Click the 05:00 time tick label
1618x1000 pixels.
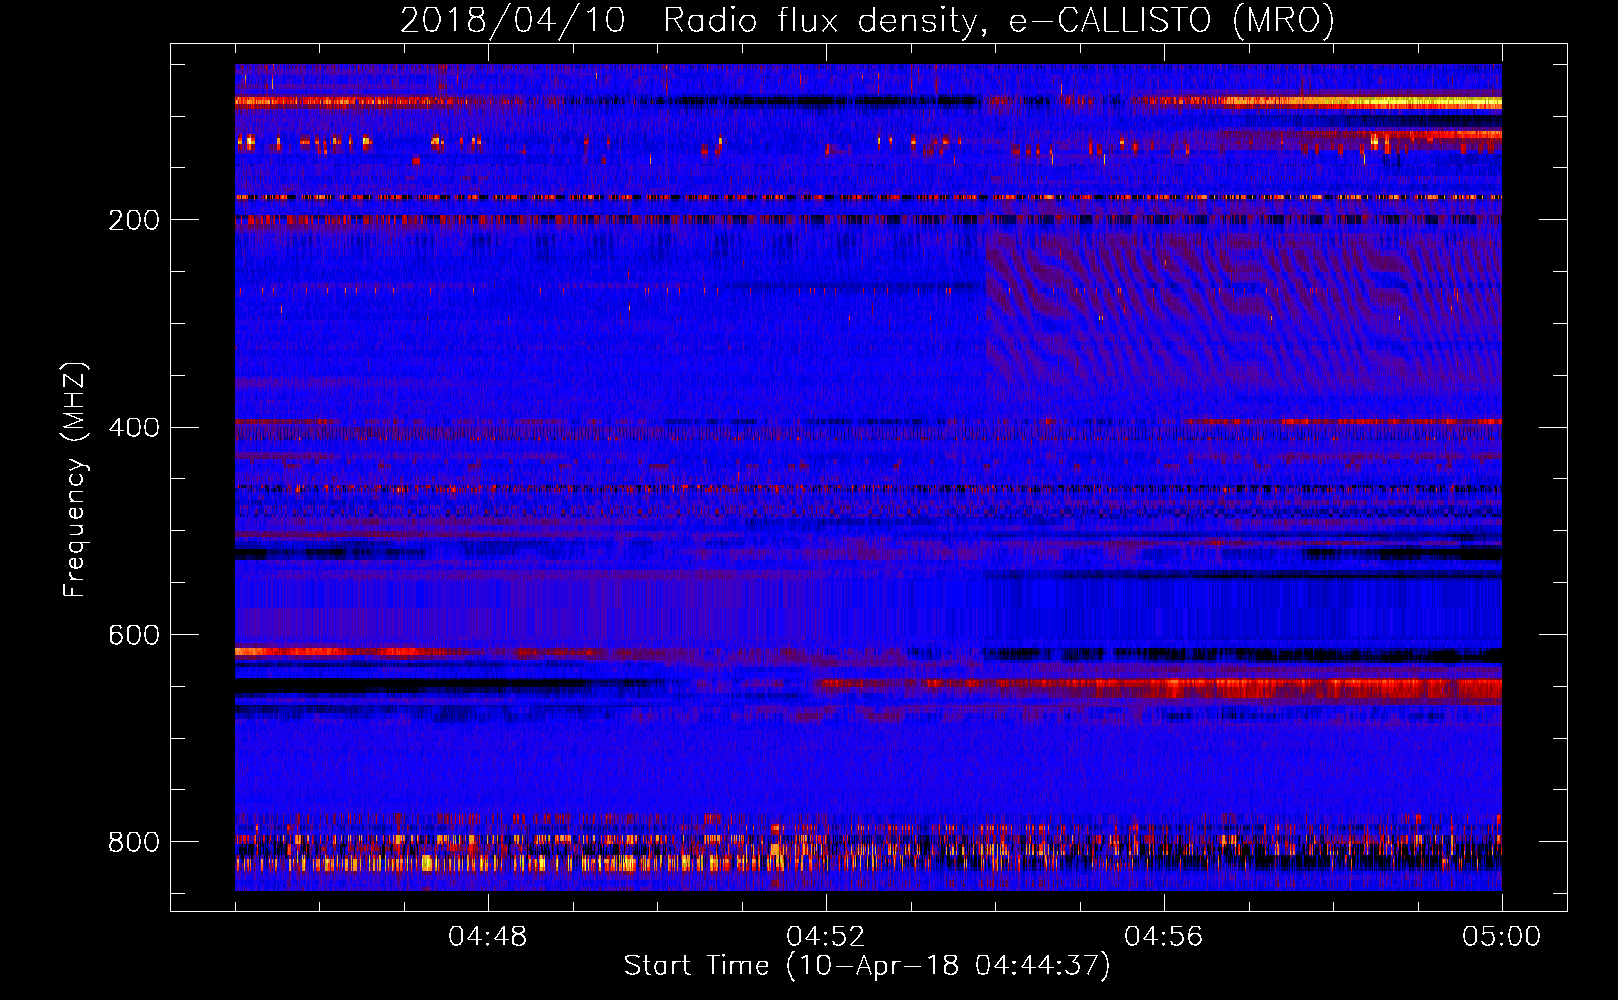(x=1501, y=937)
